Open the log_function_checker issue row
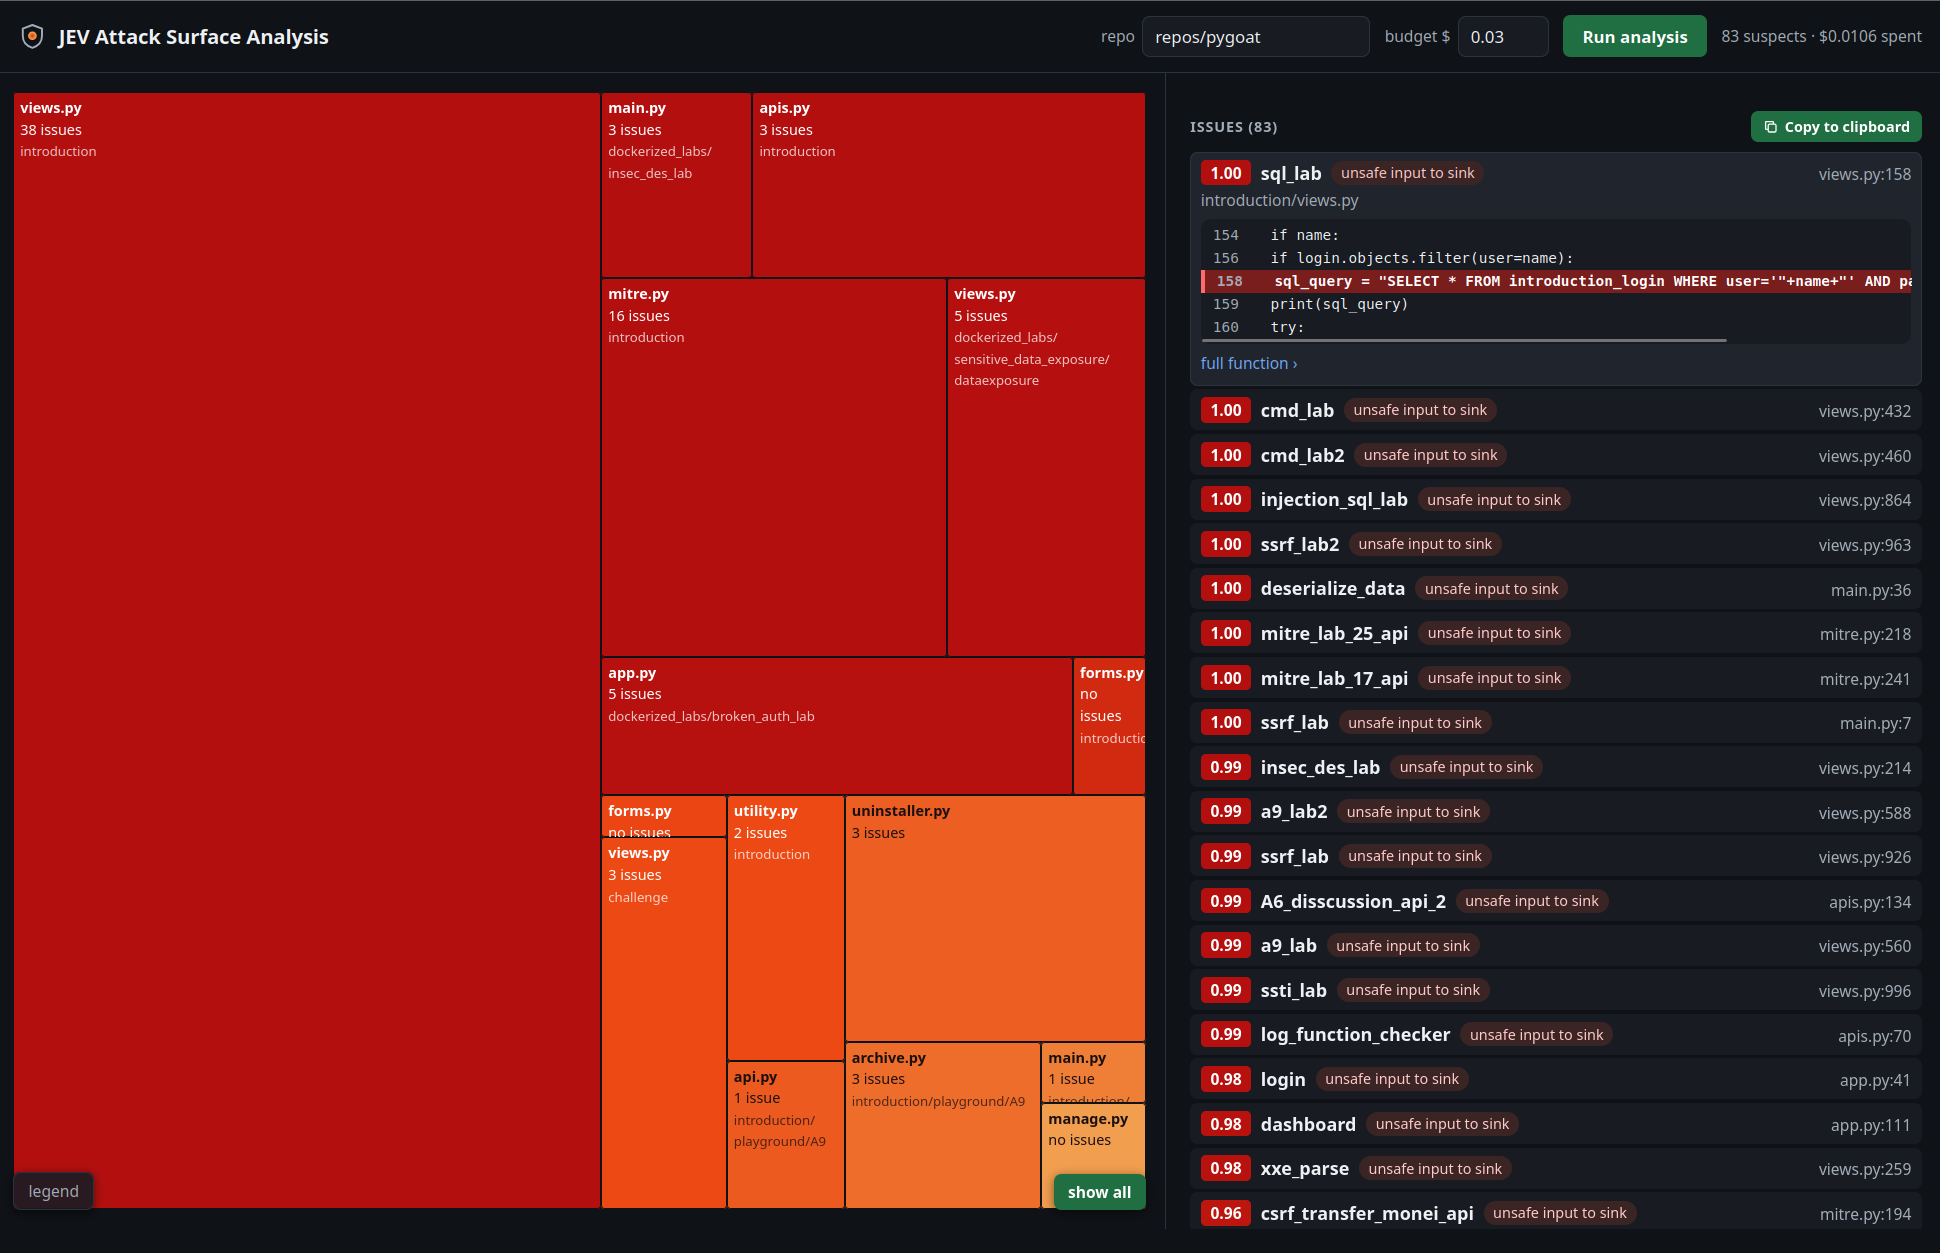Screen dimensions: 1940x1253 [1555, 1035]
